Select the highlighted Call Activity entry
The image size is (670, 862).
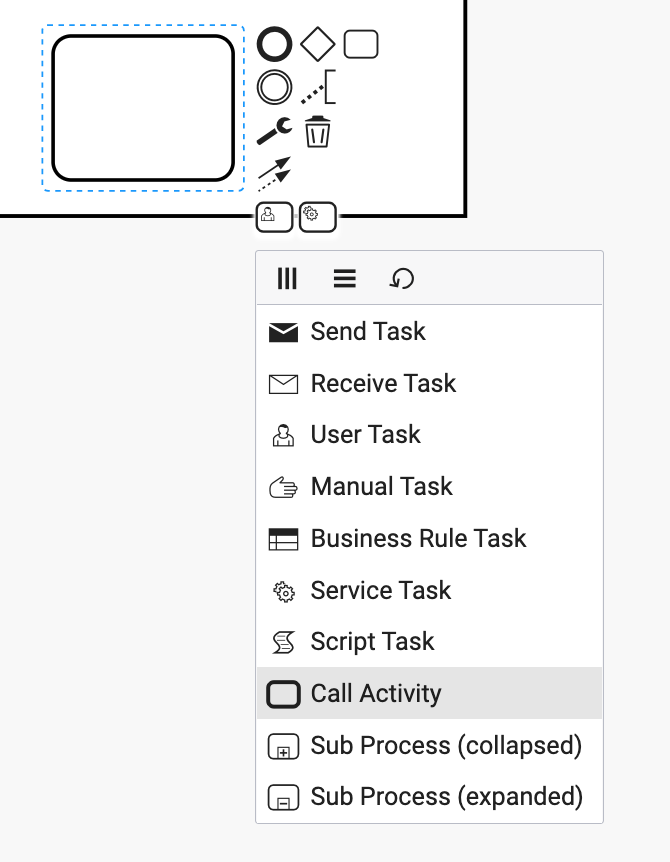429,693
